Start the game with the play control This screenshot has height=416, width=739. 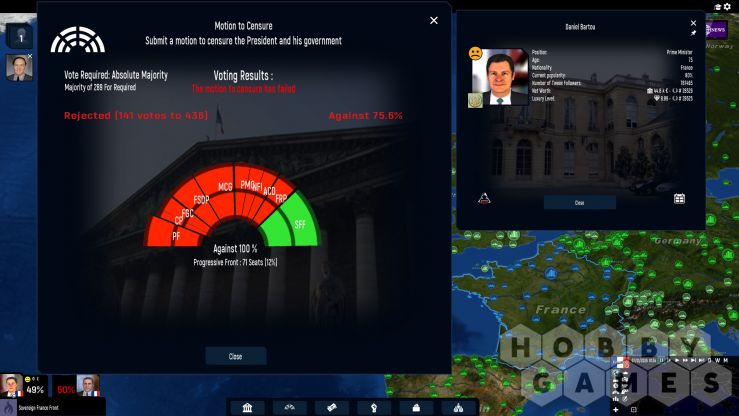click(677, 360)
